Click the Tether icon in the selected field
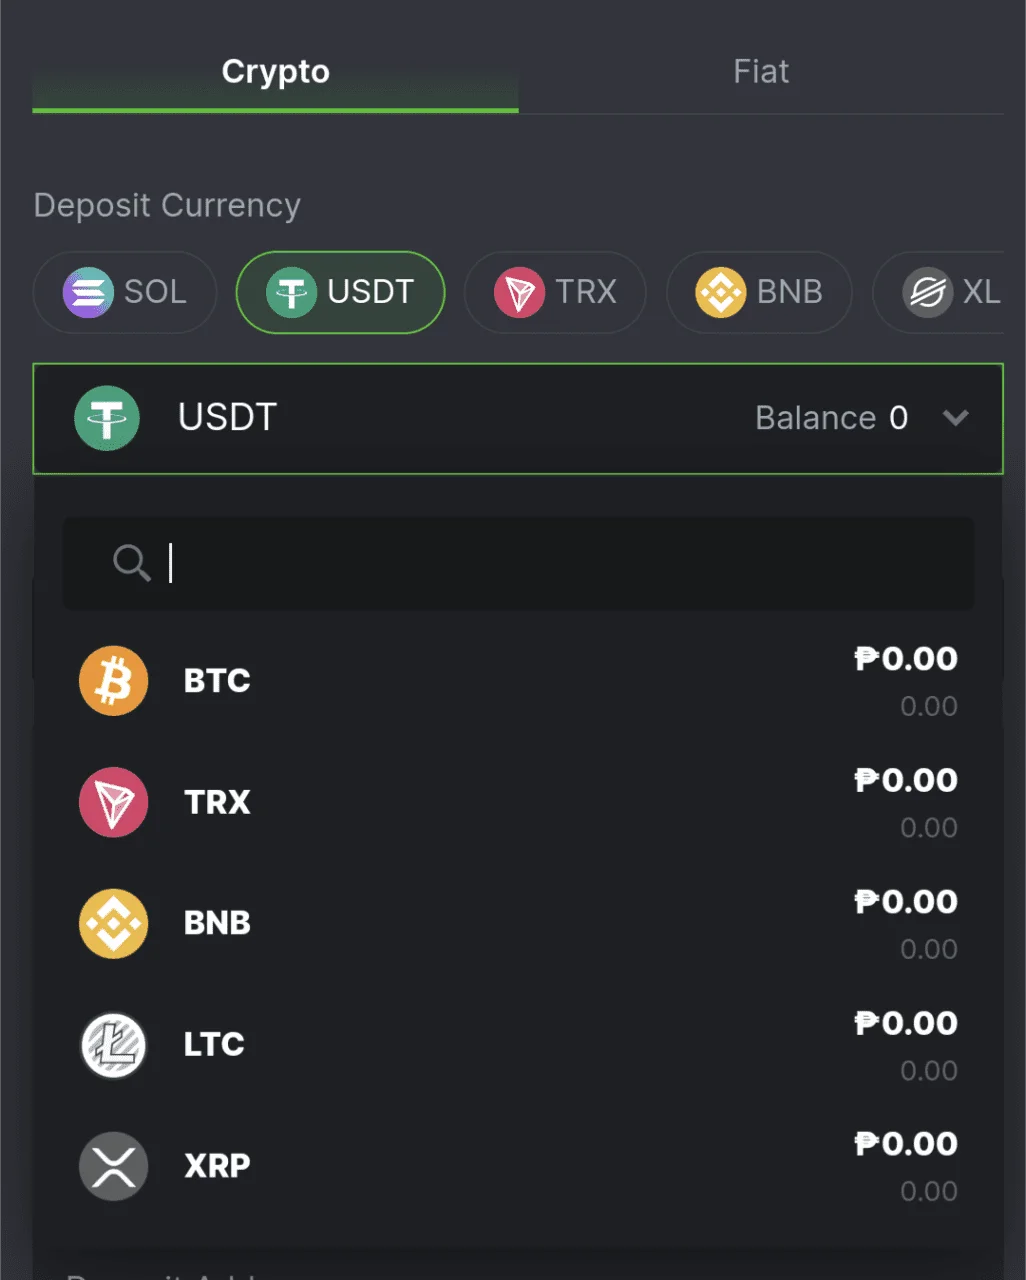The image size is (1026, 1280). [107, 418]
